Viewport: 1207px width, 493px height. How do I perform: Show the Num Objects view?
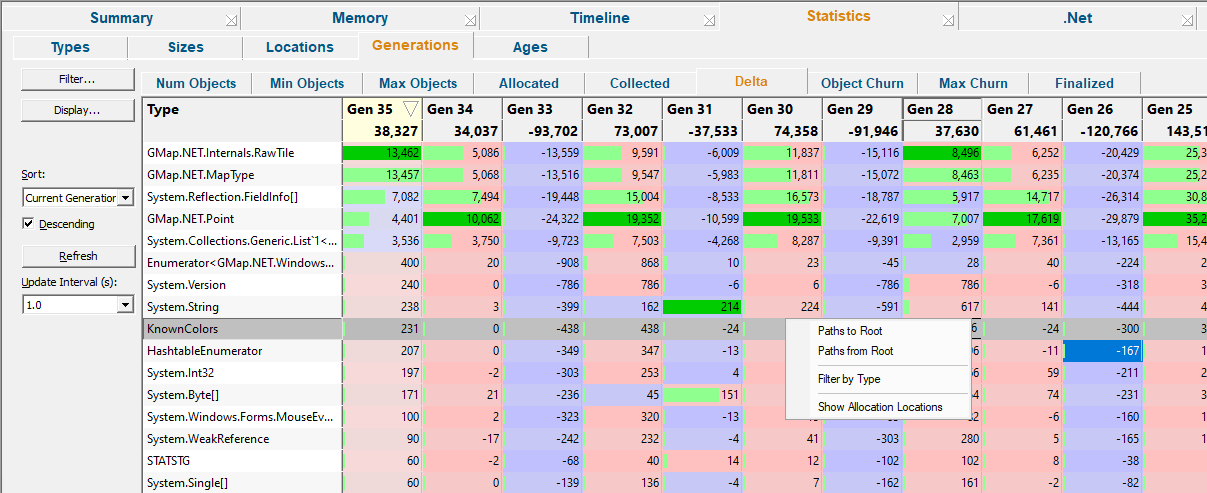coord(197,83)
